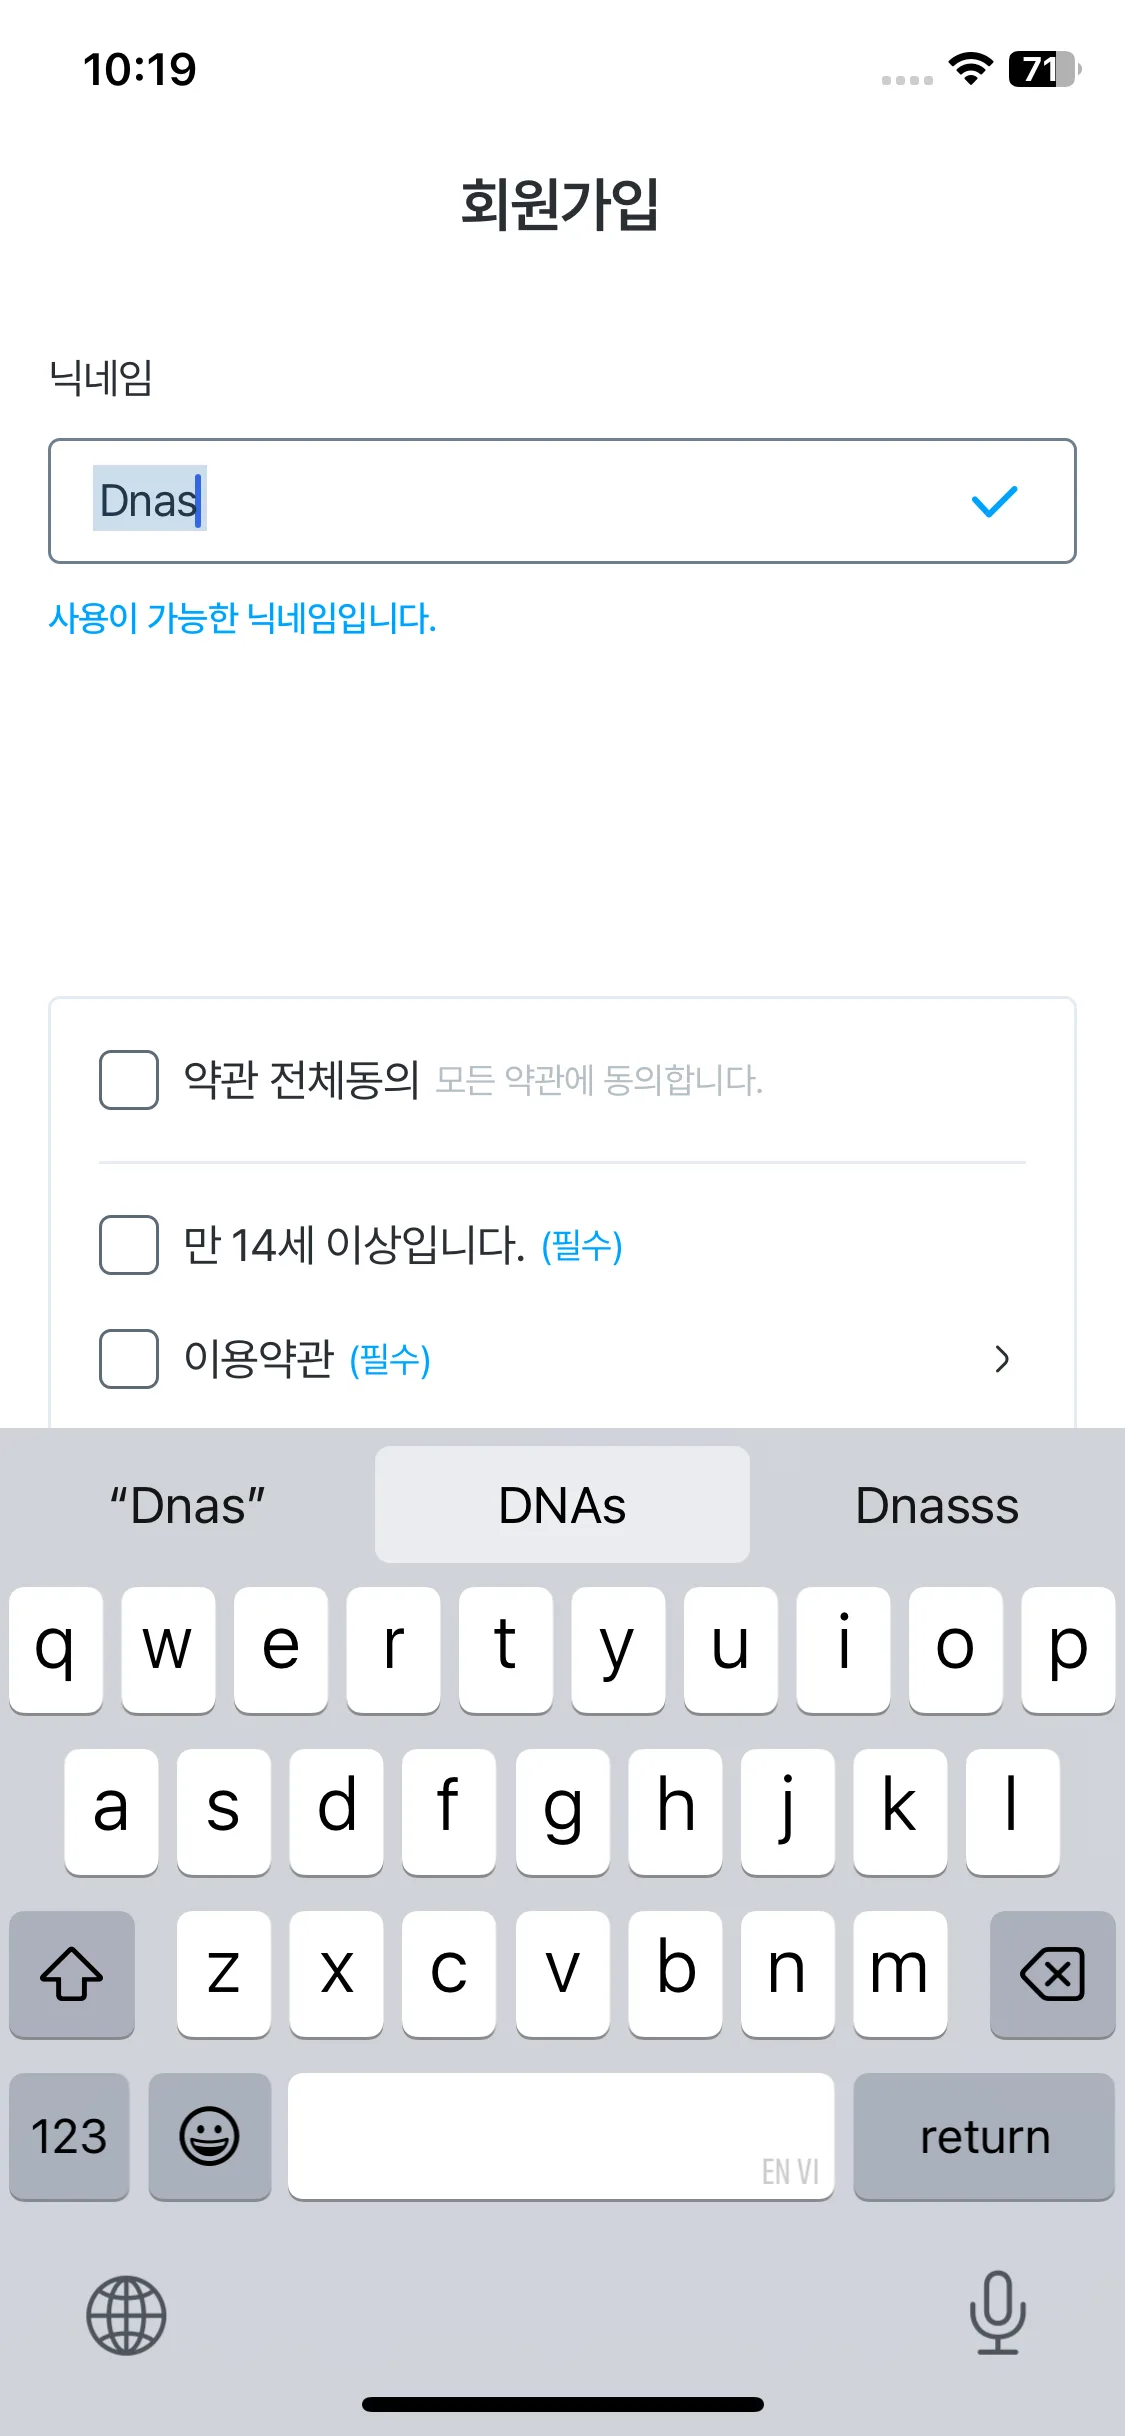
Task: Tap the Wi-Fi status icon
Action: pyautogui.click(x=970, y=69)
